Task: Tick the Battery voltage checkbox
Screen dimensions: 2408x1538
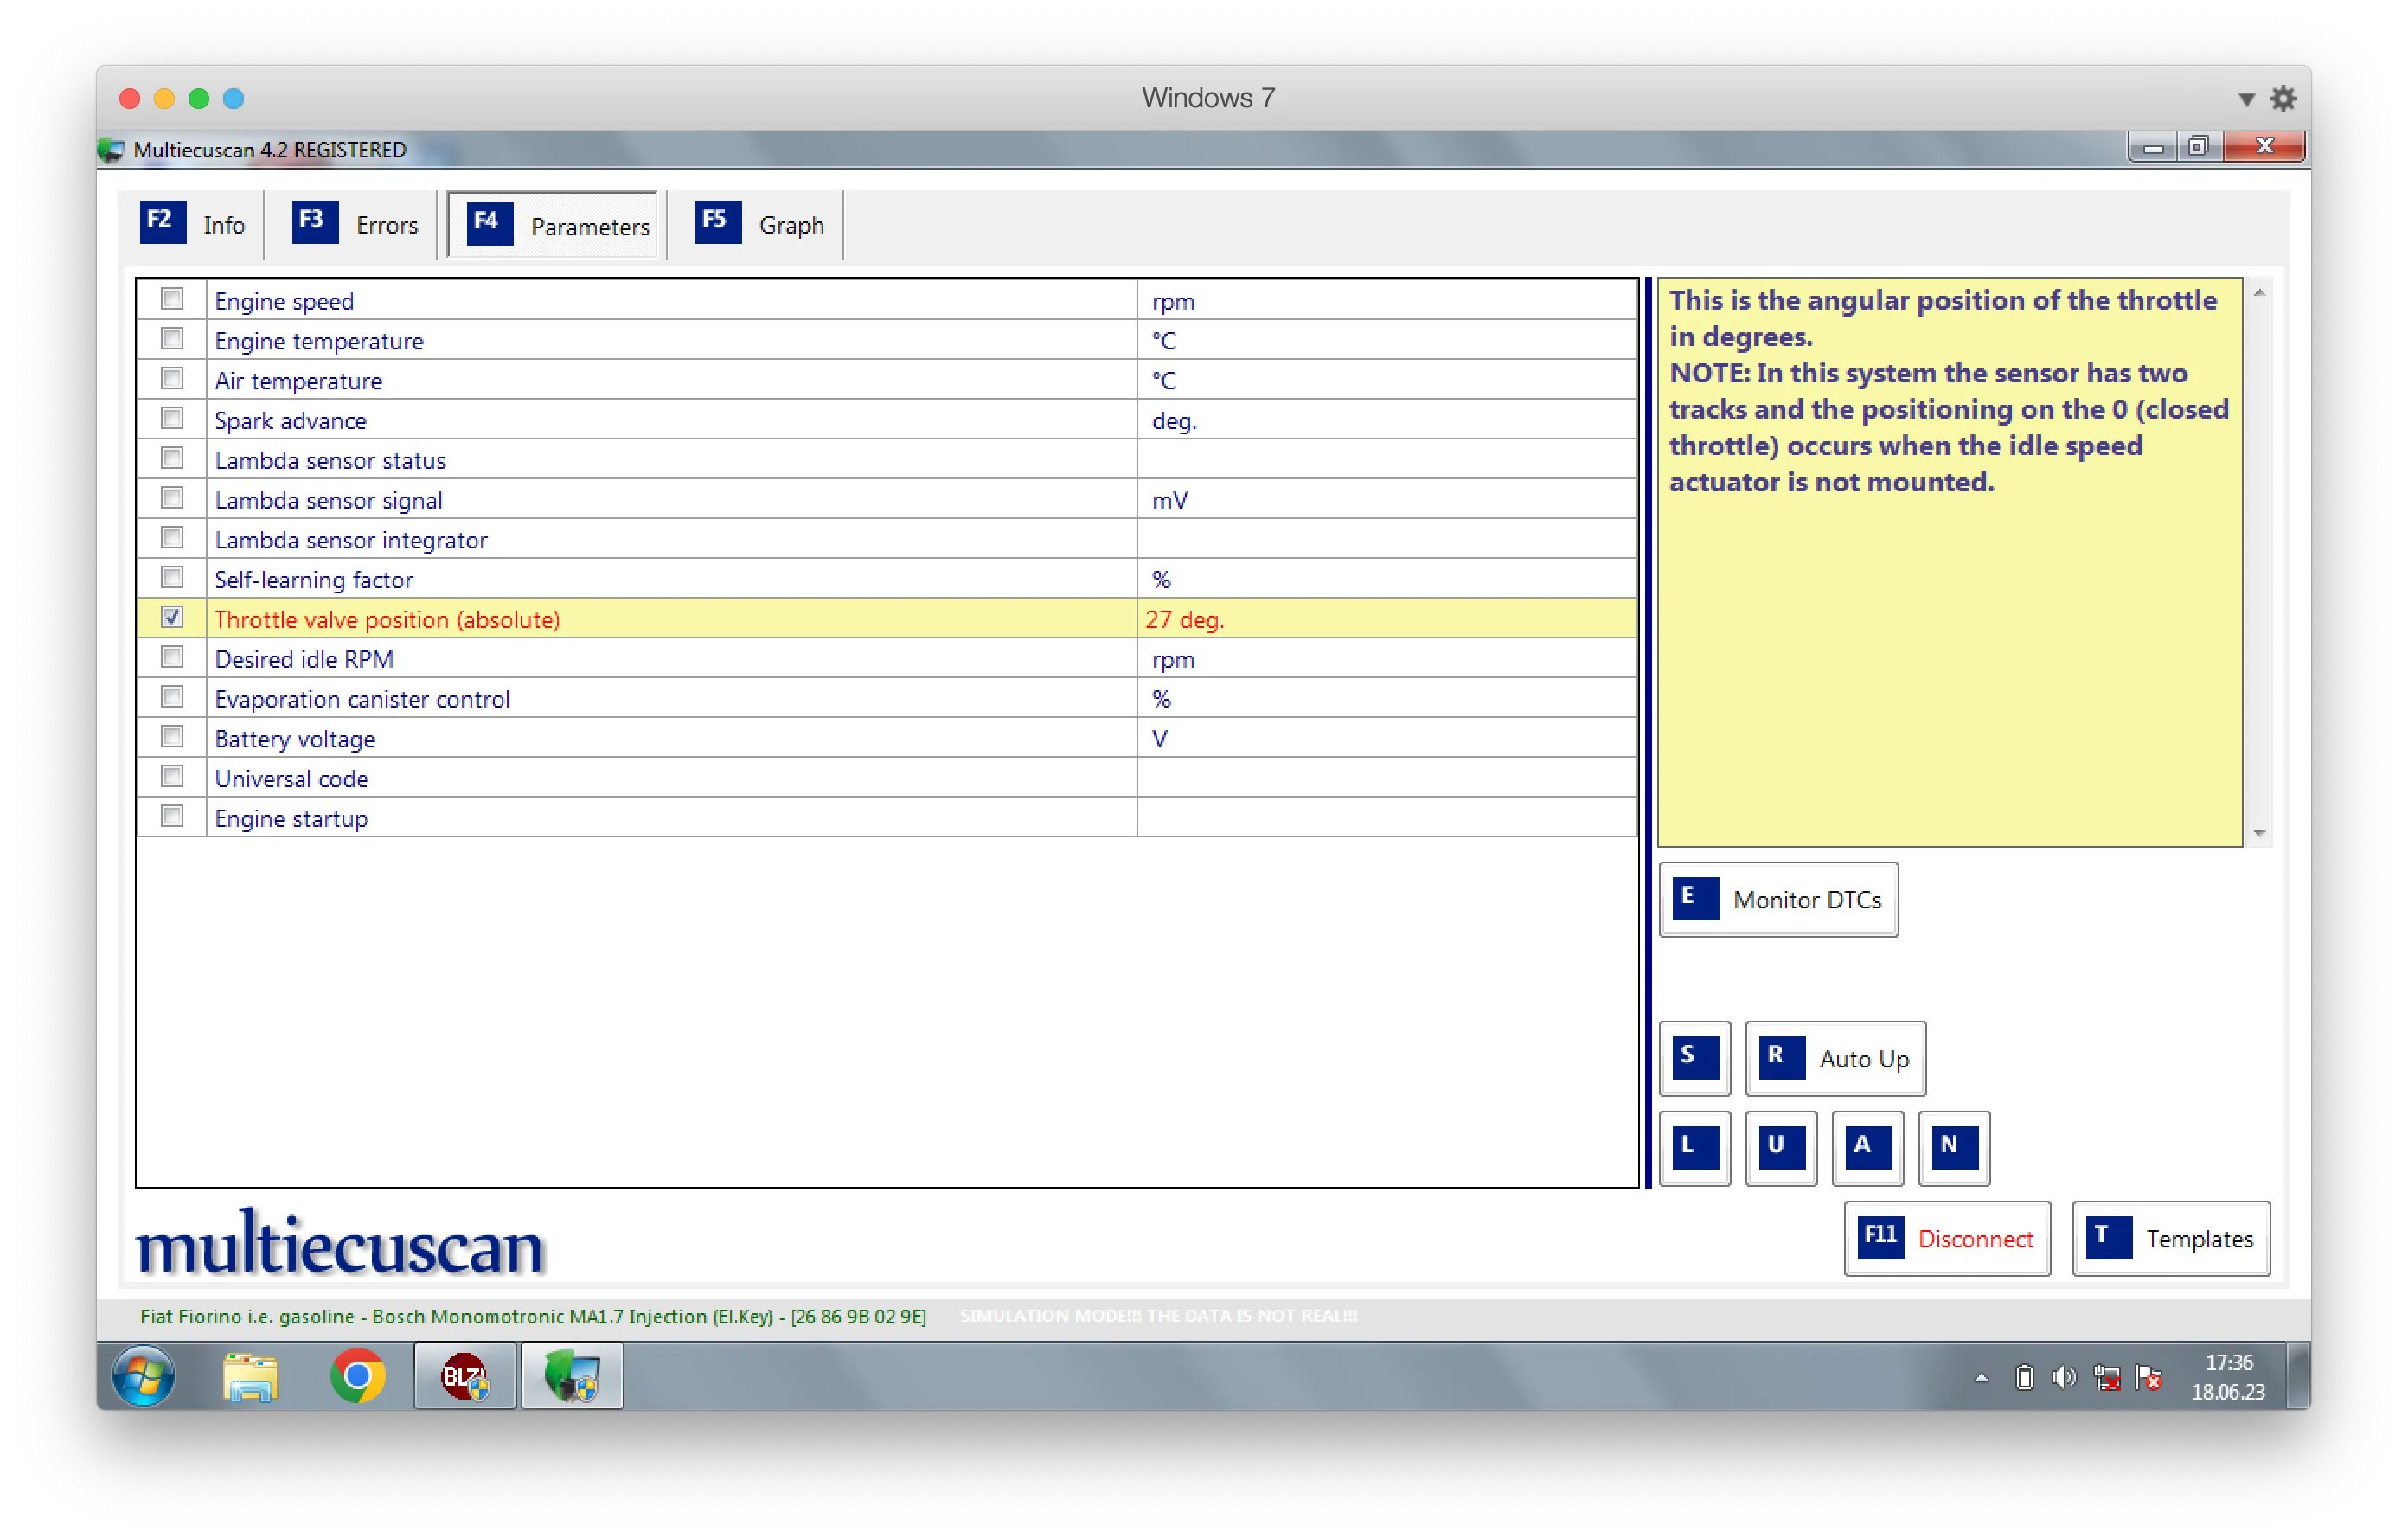Action: (x=172, y=737)
